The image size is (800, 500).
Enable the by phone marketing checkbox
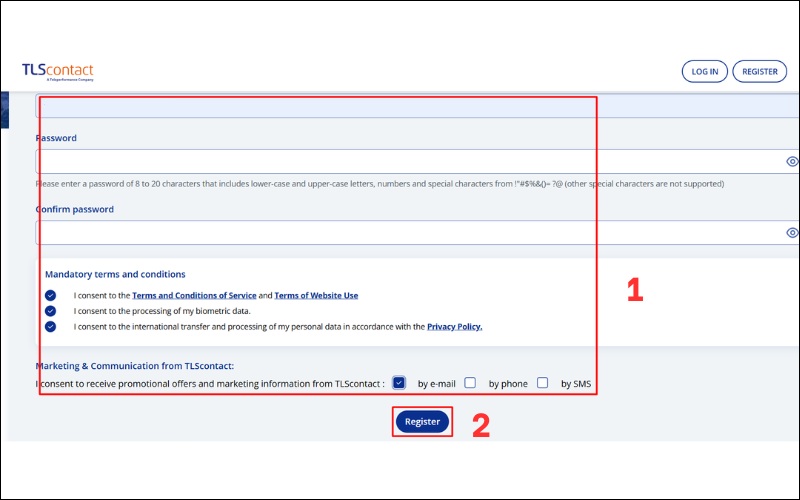click(470, 382)
